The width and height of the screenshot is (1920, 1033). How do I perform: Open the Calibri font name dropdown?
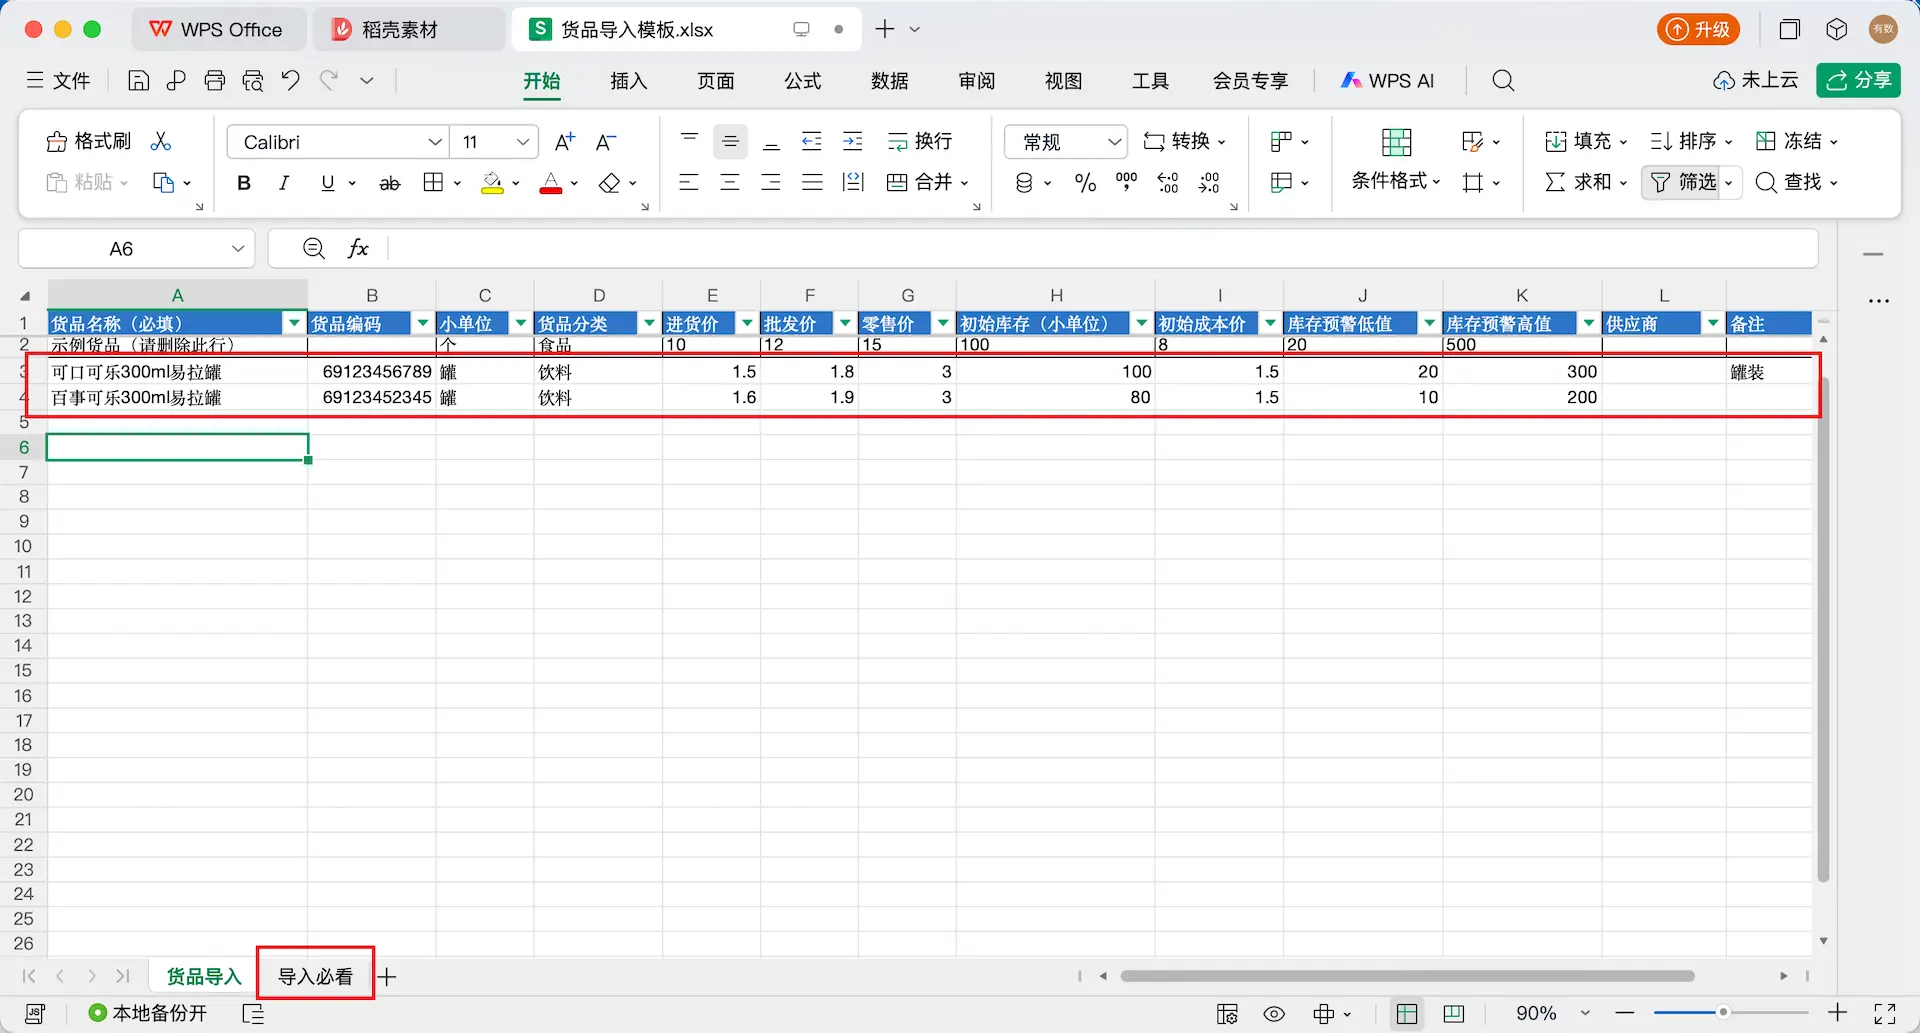435,142
